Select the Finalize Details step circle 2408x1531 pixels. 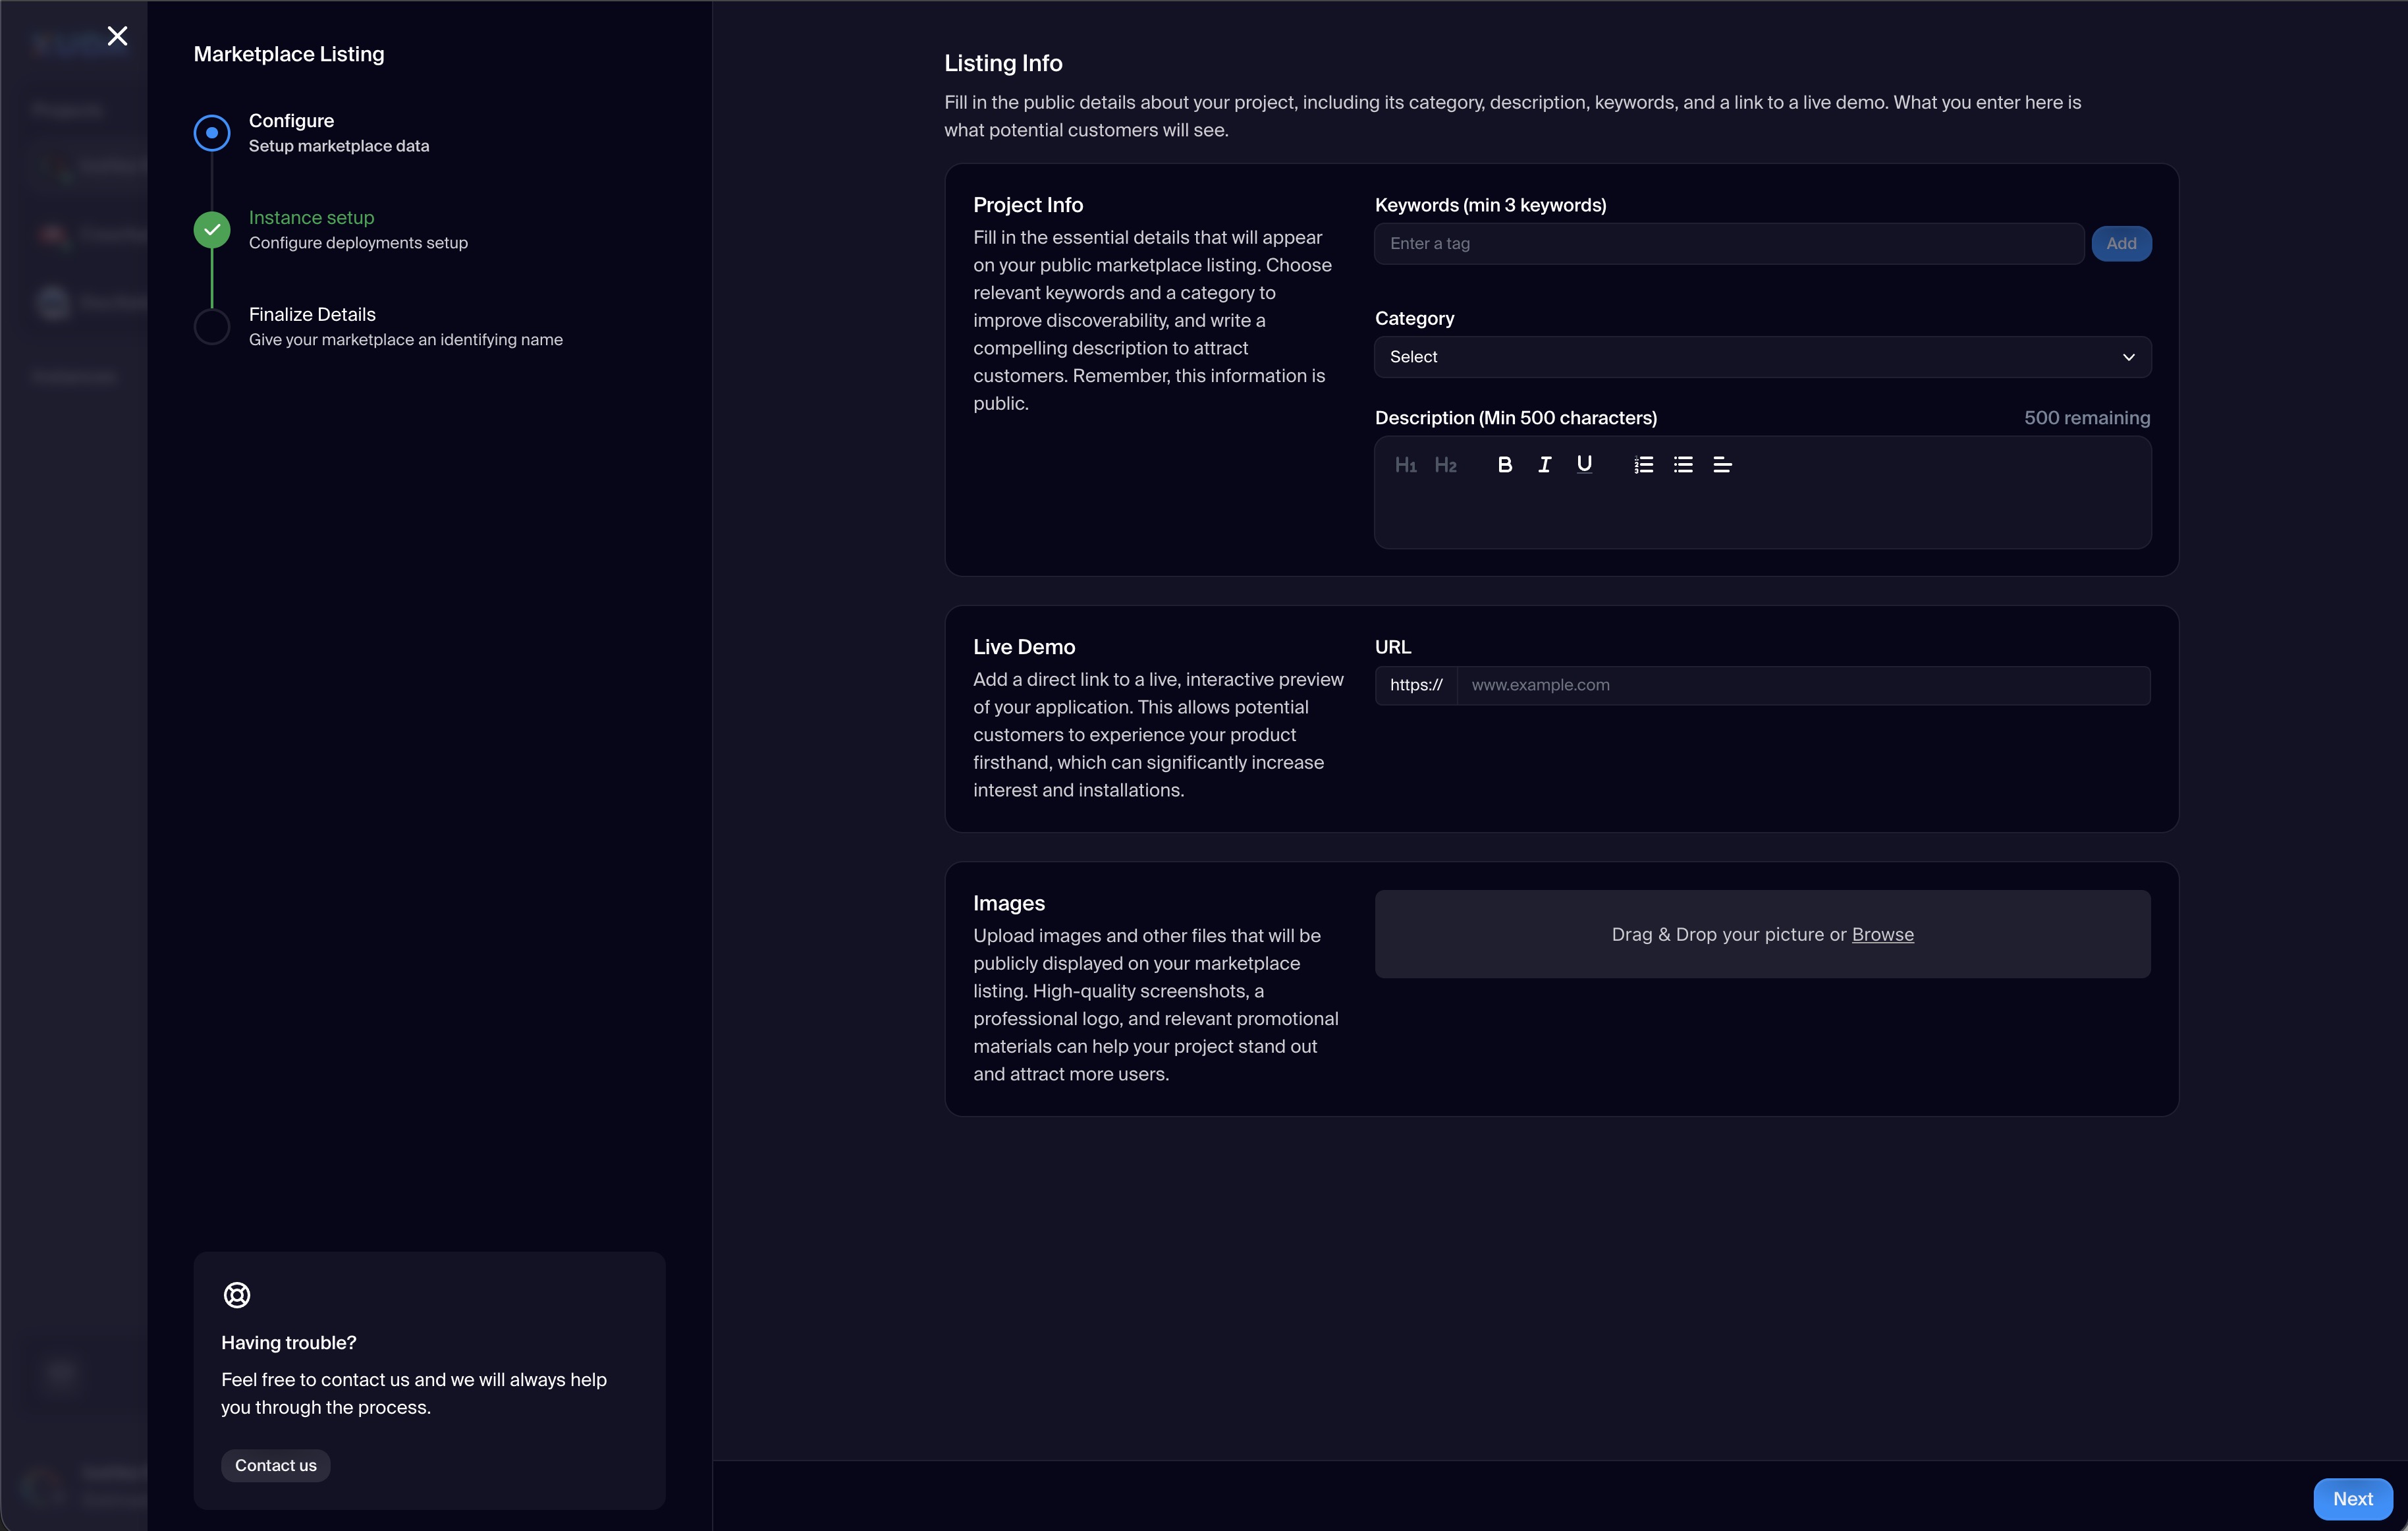tap(212, 327)
